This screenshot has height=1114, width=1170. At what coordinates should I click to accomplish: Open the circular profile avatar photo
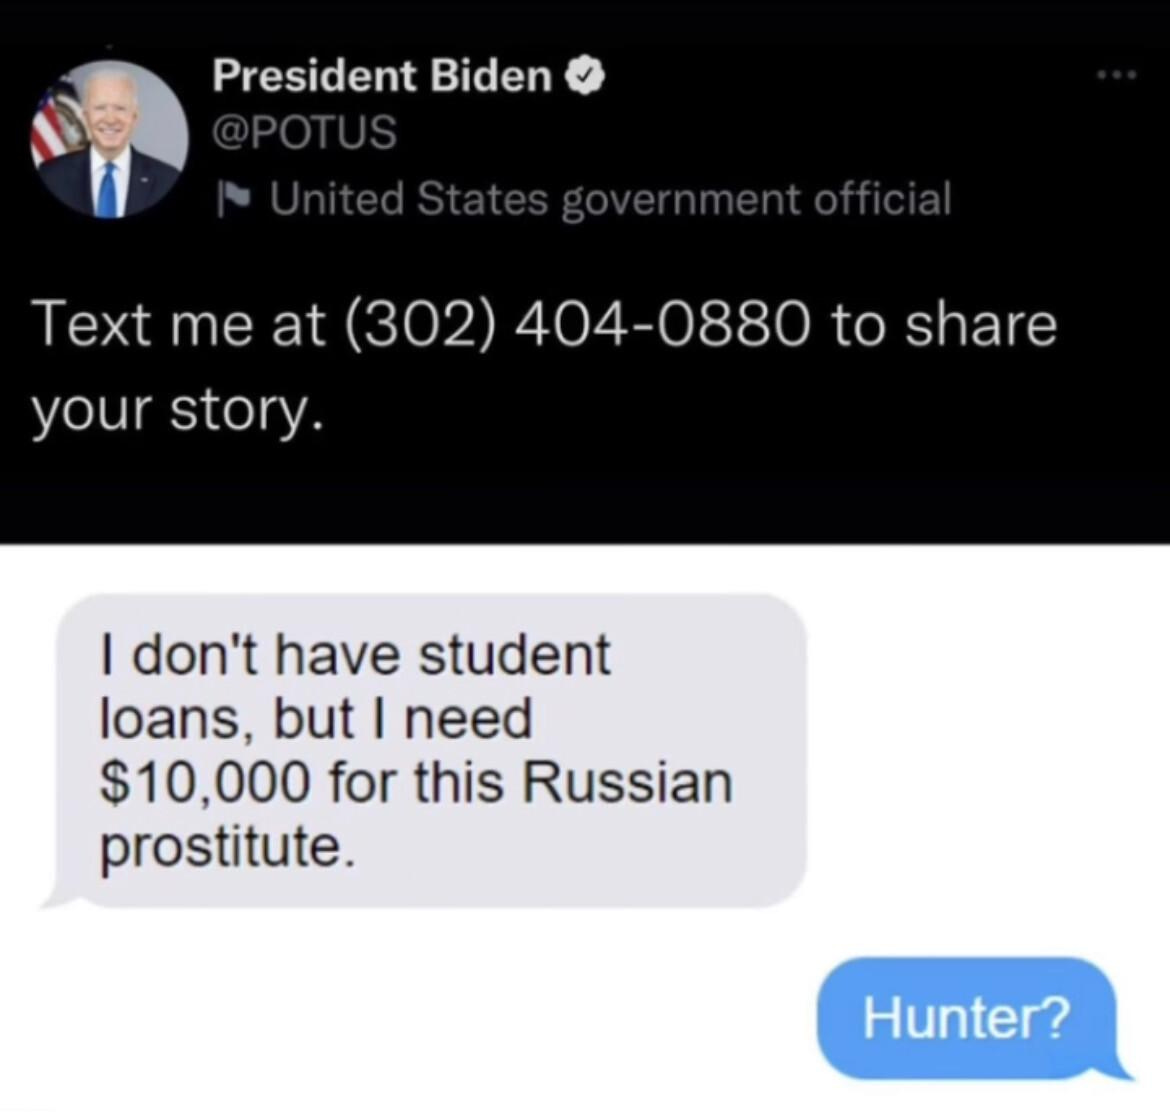pos(110,140)
